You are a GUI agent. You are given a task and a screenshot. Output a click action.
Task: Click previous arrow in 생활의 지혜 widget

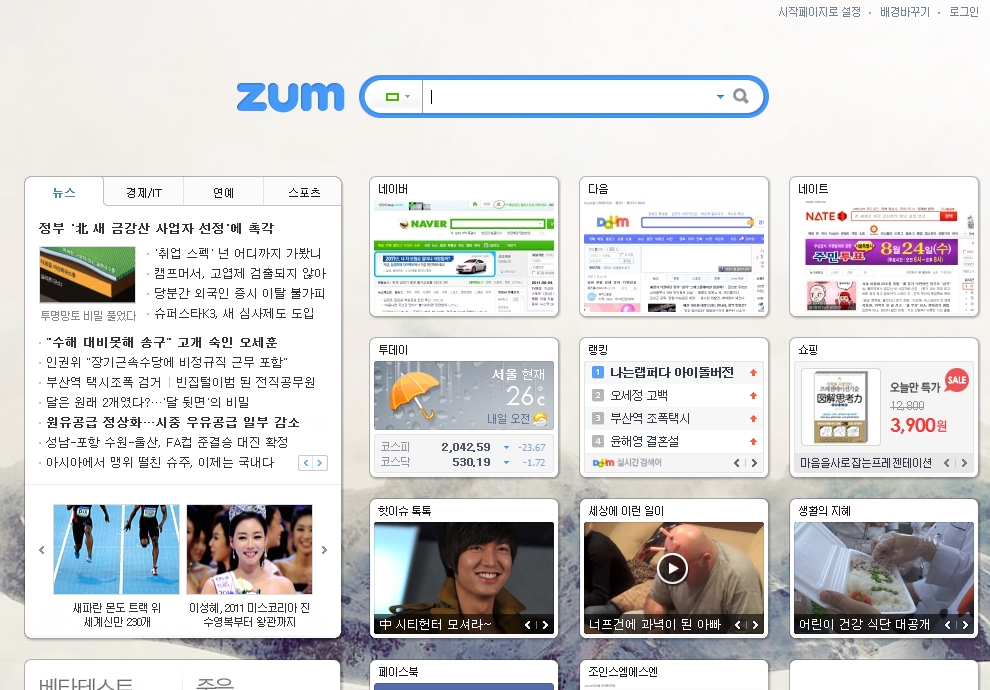click(947, 625)
